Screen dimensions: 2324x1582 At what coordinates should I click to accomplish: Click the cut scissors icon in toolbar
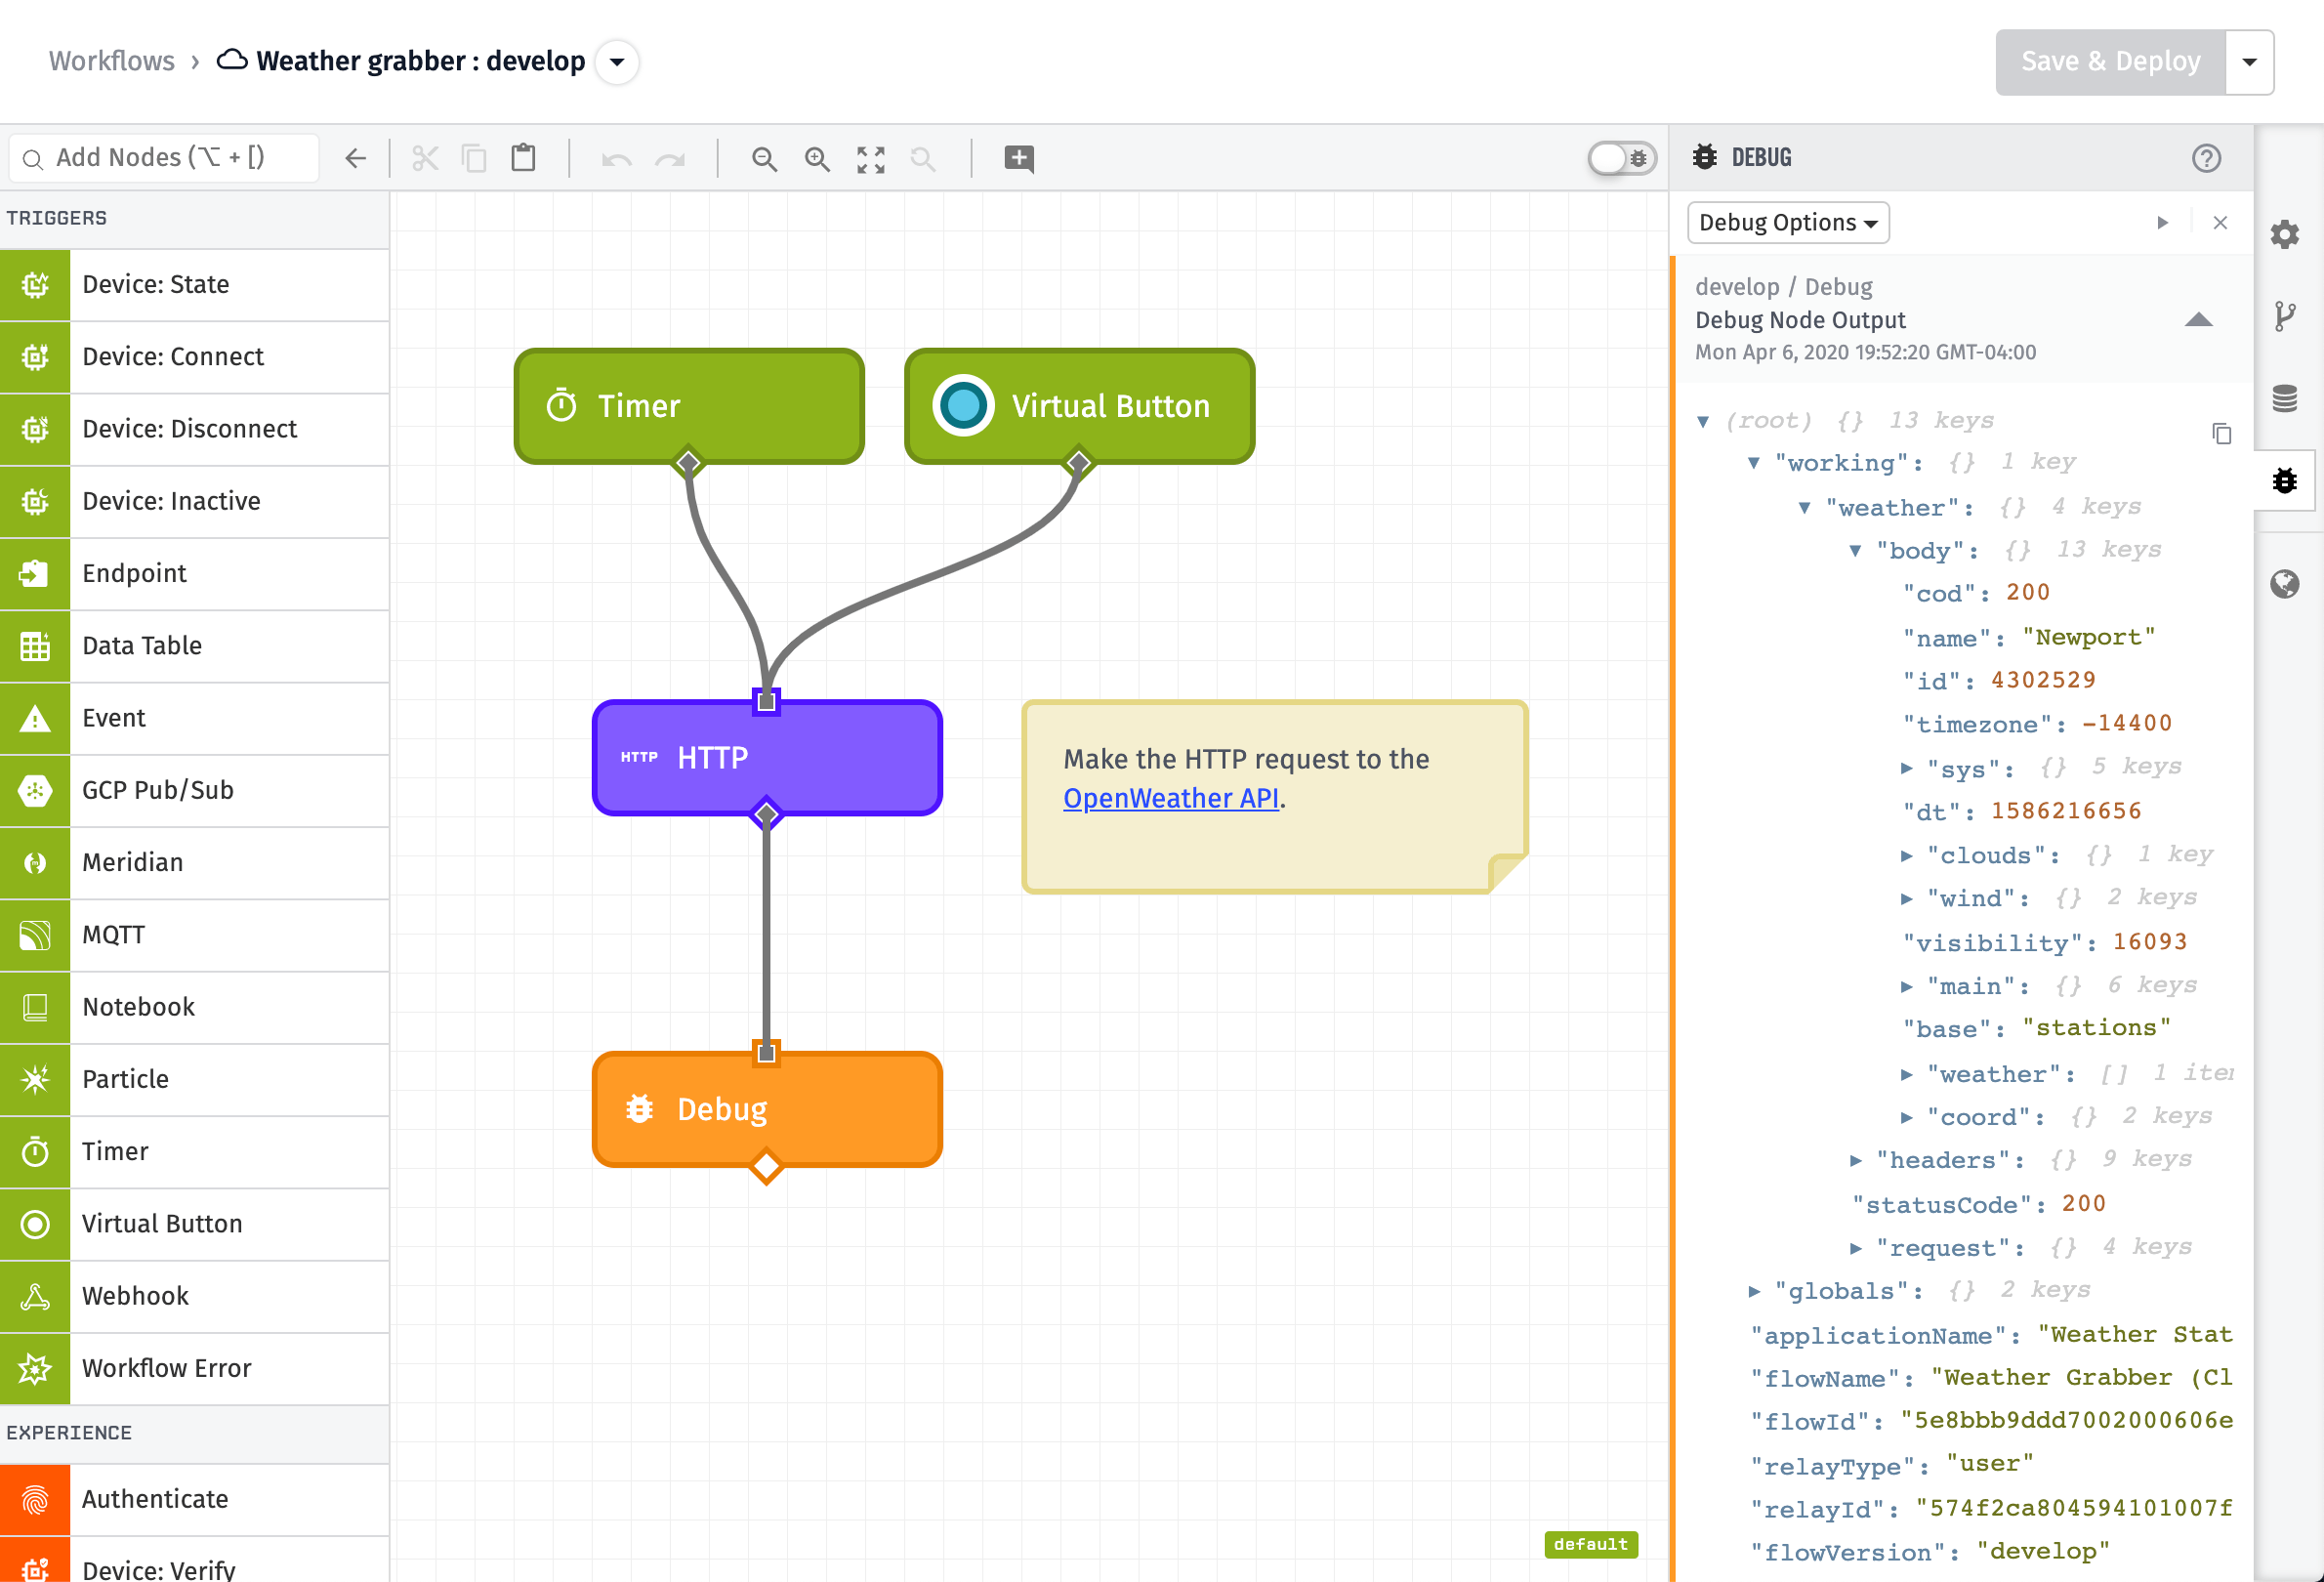click(425, 159)
